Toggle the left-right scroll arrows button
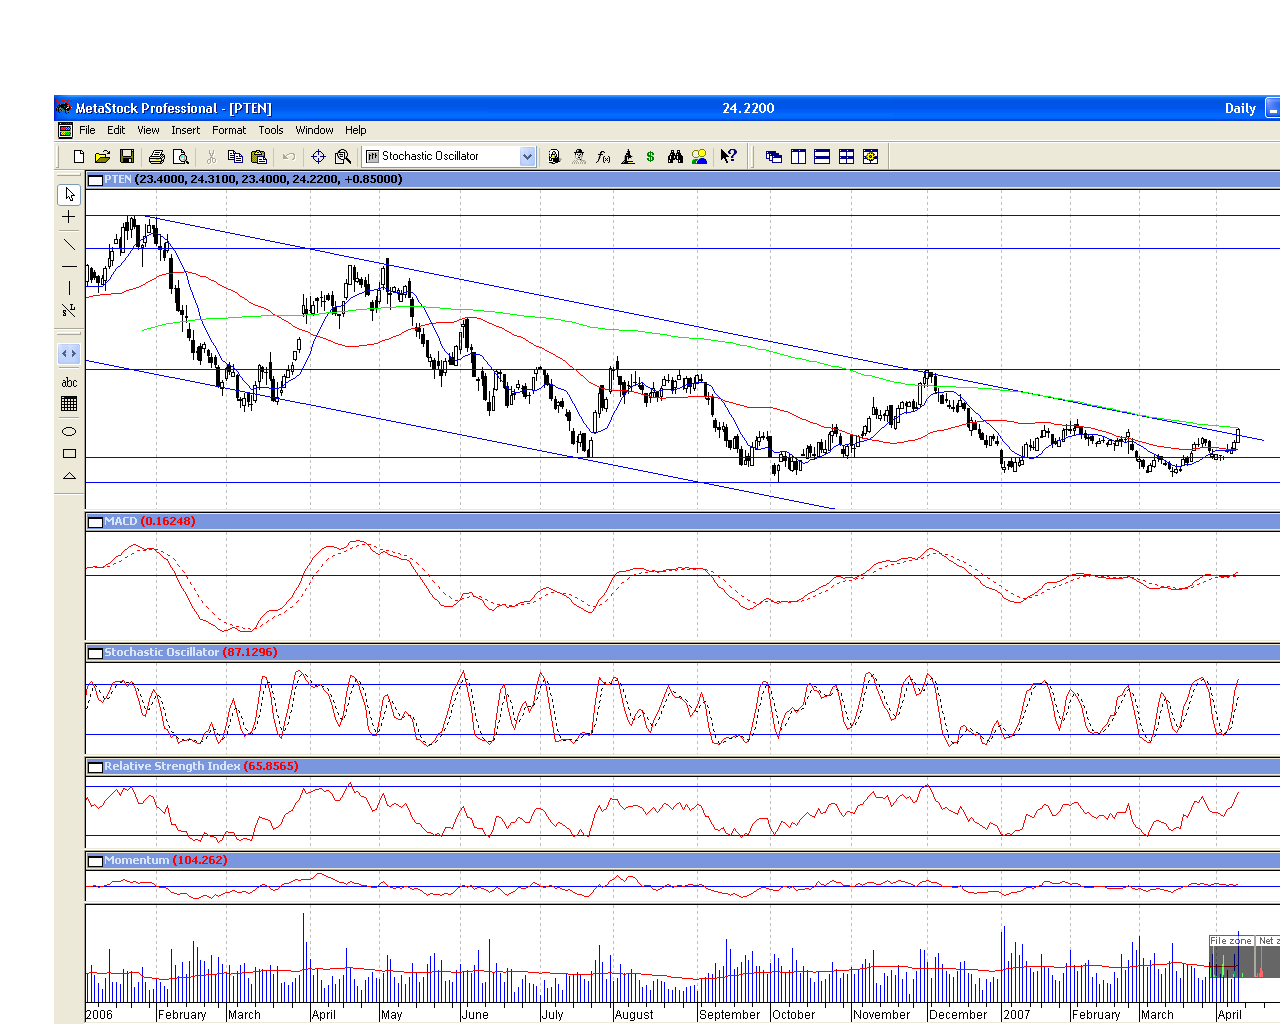 69,354
